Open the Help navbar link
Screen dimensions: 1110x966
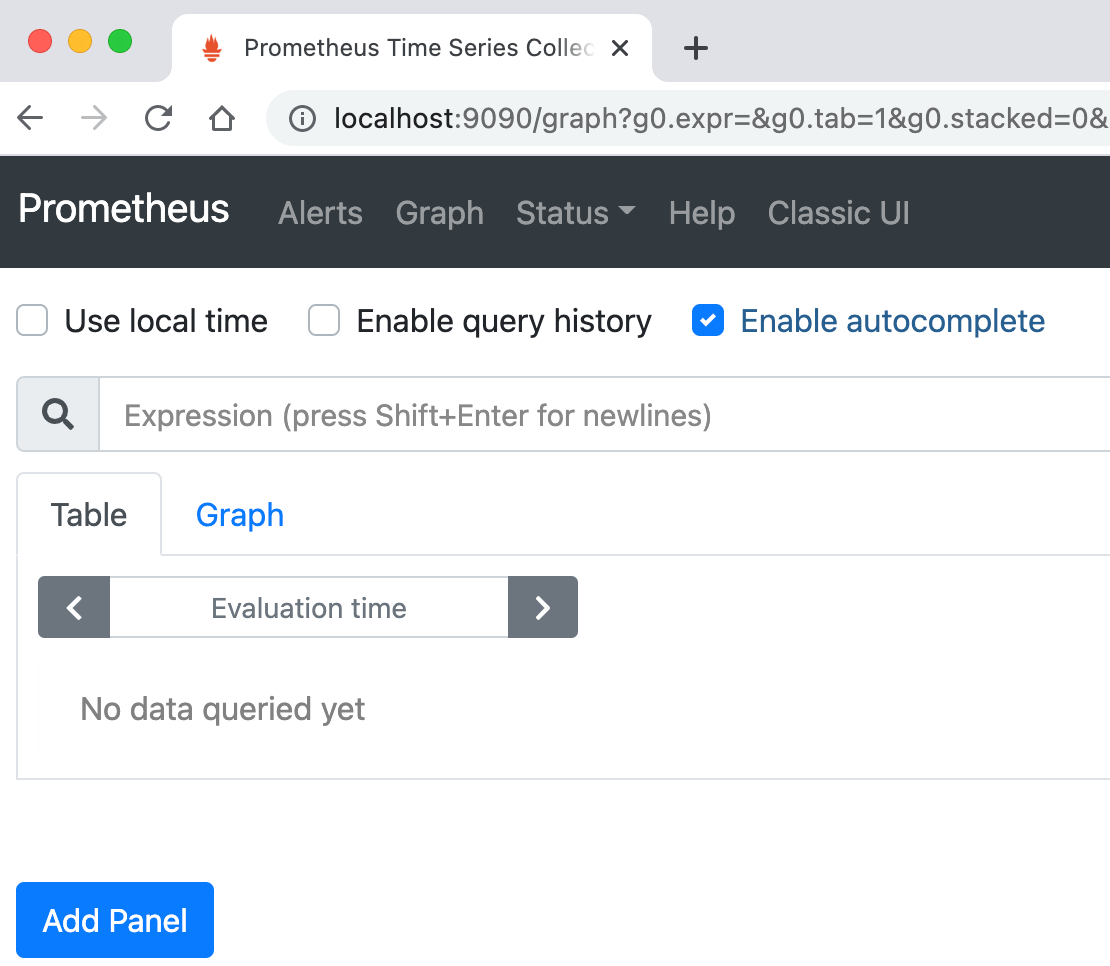click(x=702, y=213)
